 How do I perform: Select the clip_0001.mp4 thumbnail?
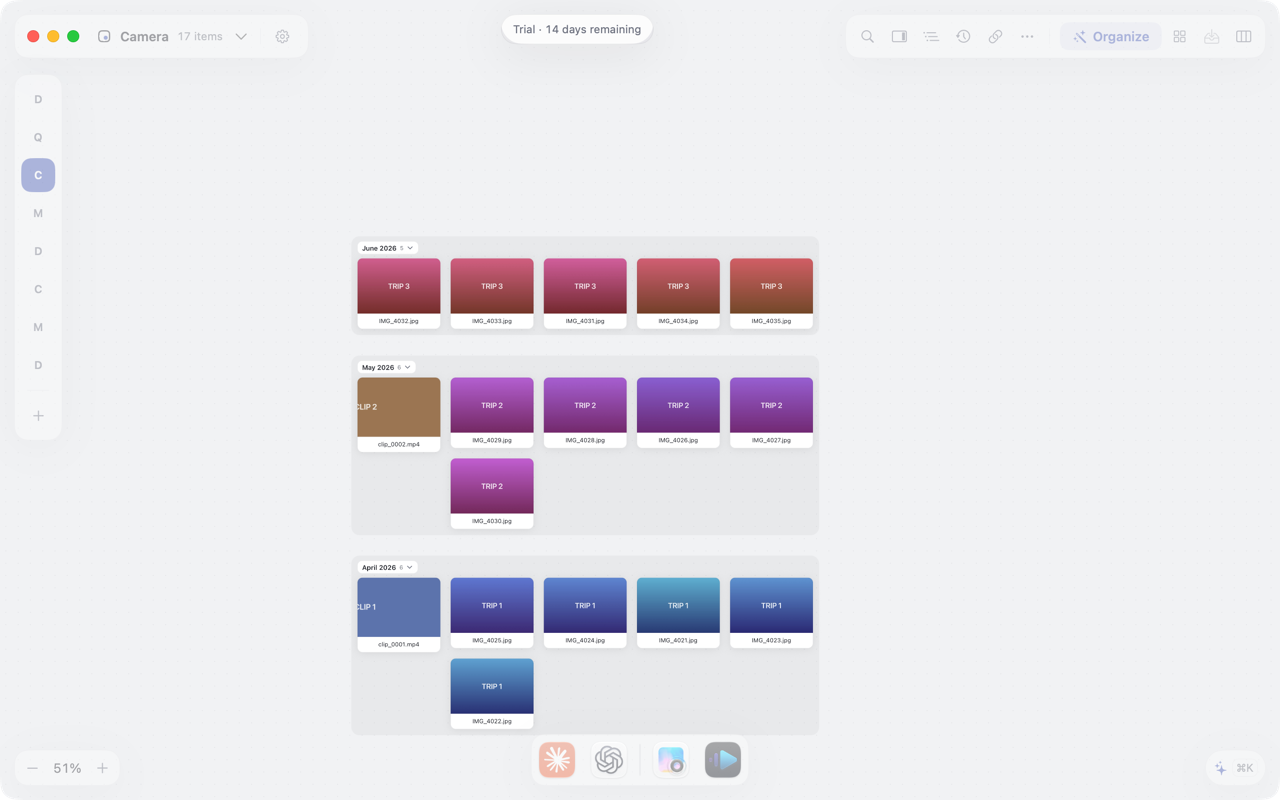[x=399, y=607]
